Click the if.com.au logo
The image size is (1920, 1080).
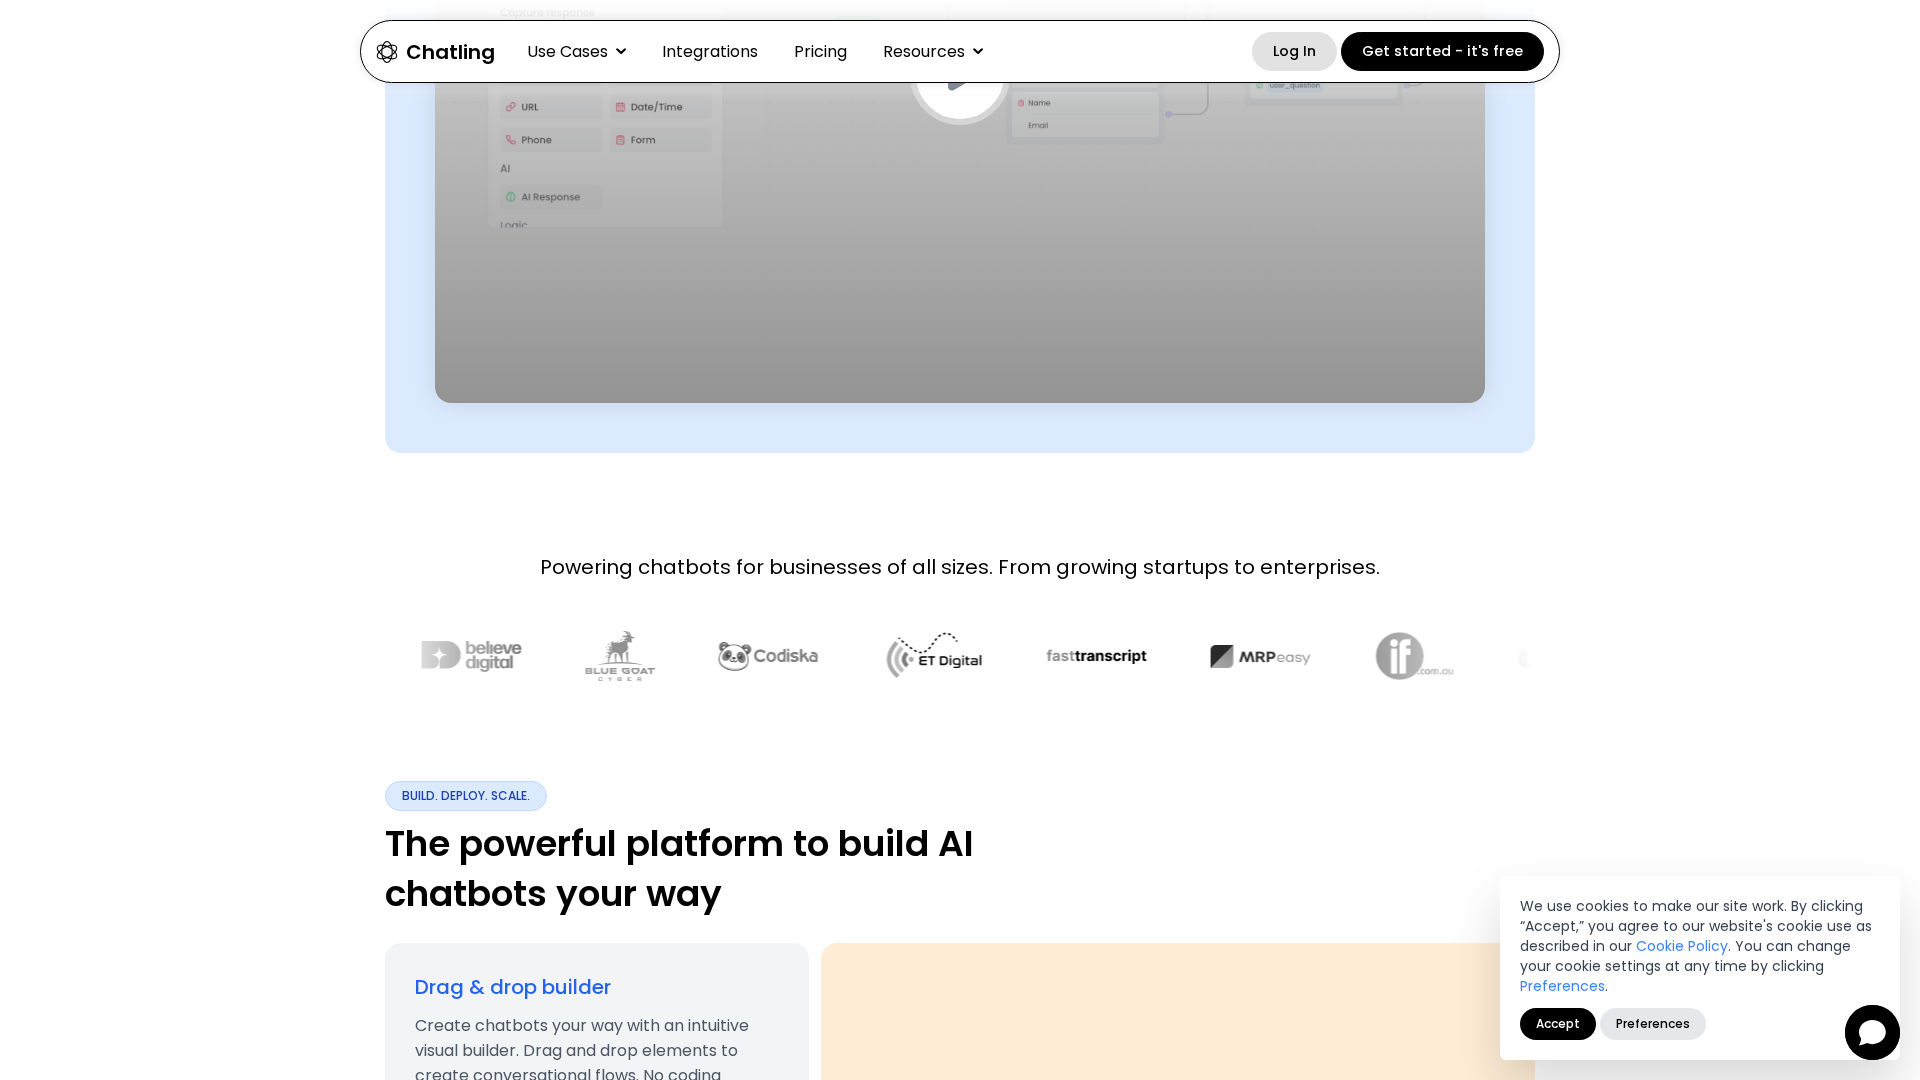(1414, 656)
